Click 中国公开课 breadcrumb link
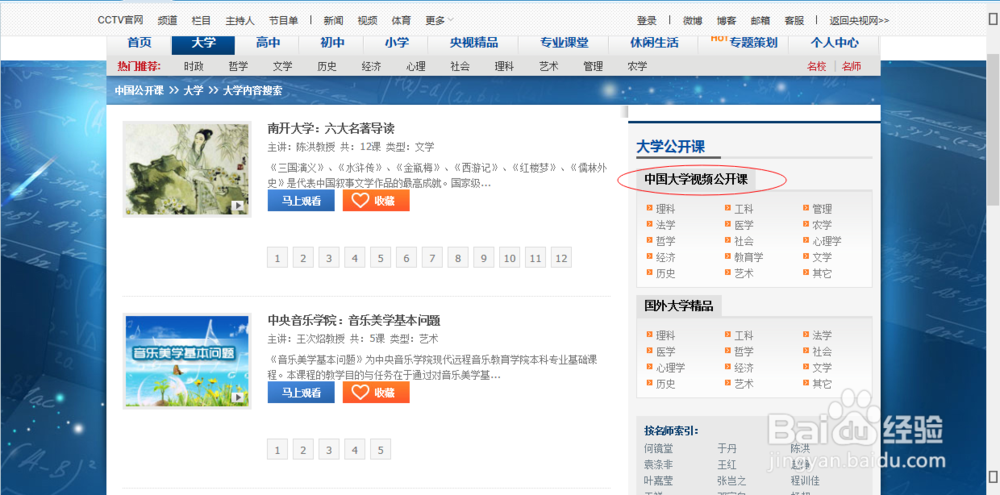 point(139,91)
